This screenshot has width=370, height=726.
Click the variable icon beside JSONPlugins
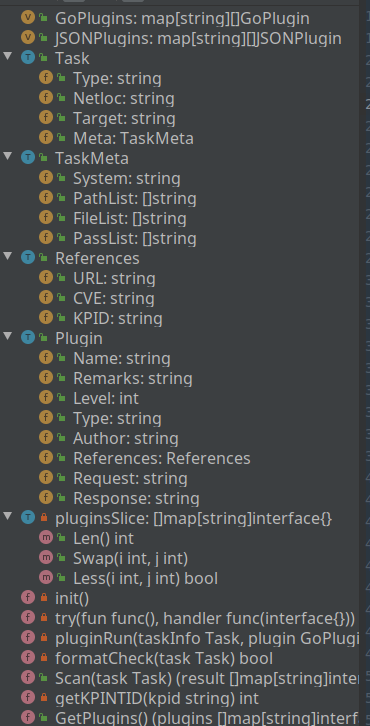tap(28, 38)
